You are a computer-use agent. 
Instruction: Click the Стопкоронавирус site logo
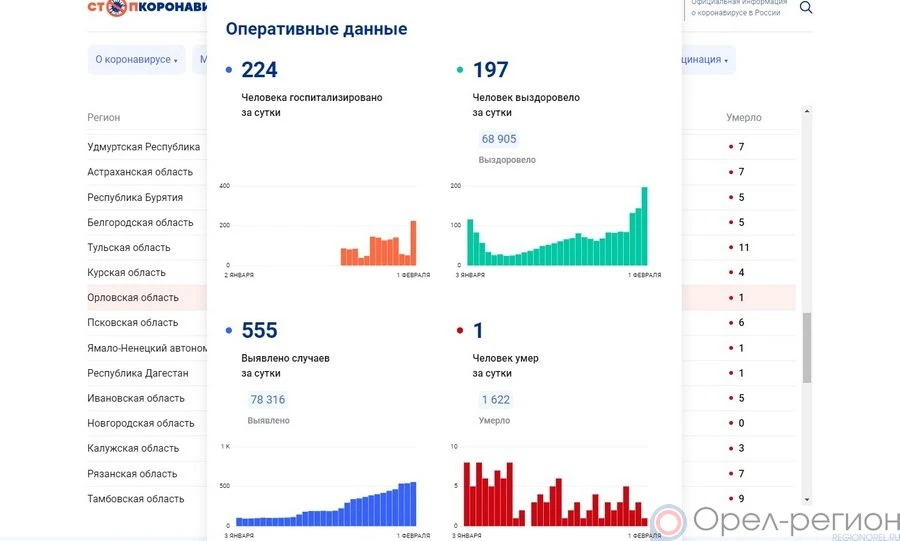pos(147,8)
